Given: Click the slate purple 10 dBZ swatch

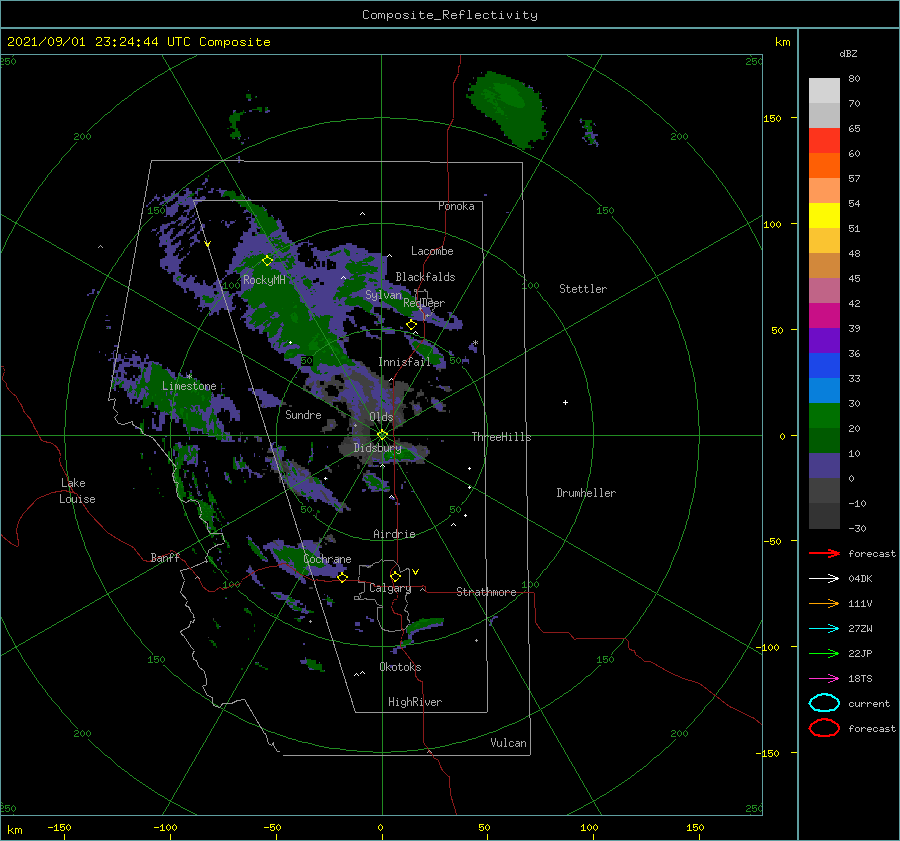Looking at the screenshot, I should point(824,466).
